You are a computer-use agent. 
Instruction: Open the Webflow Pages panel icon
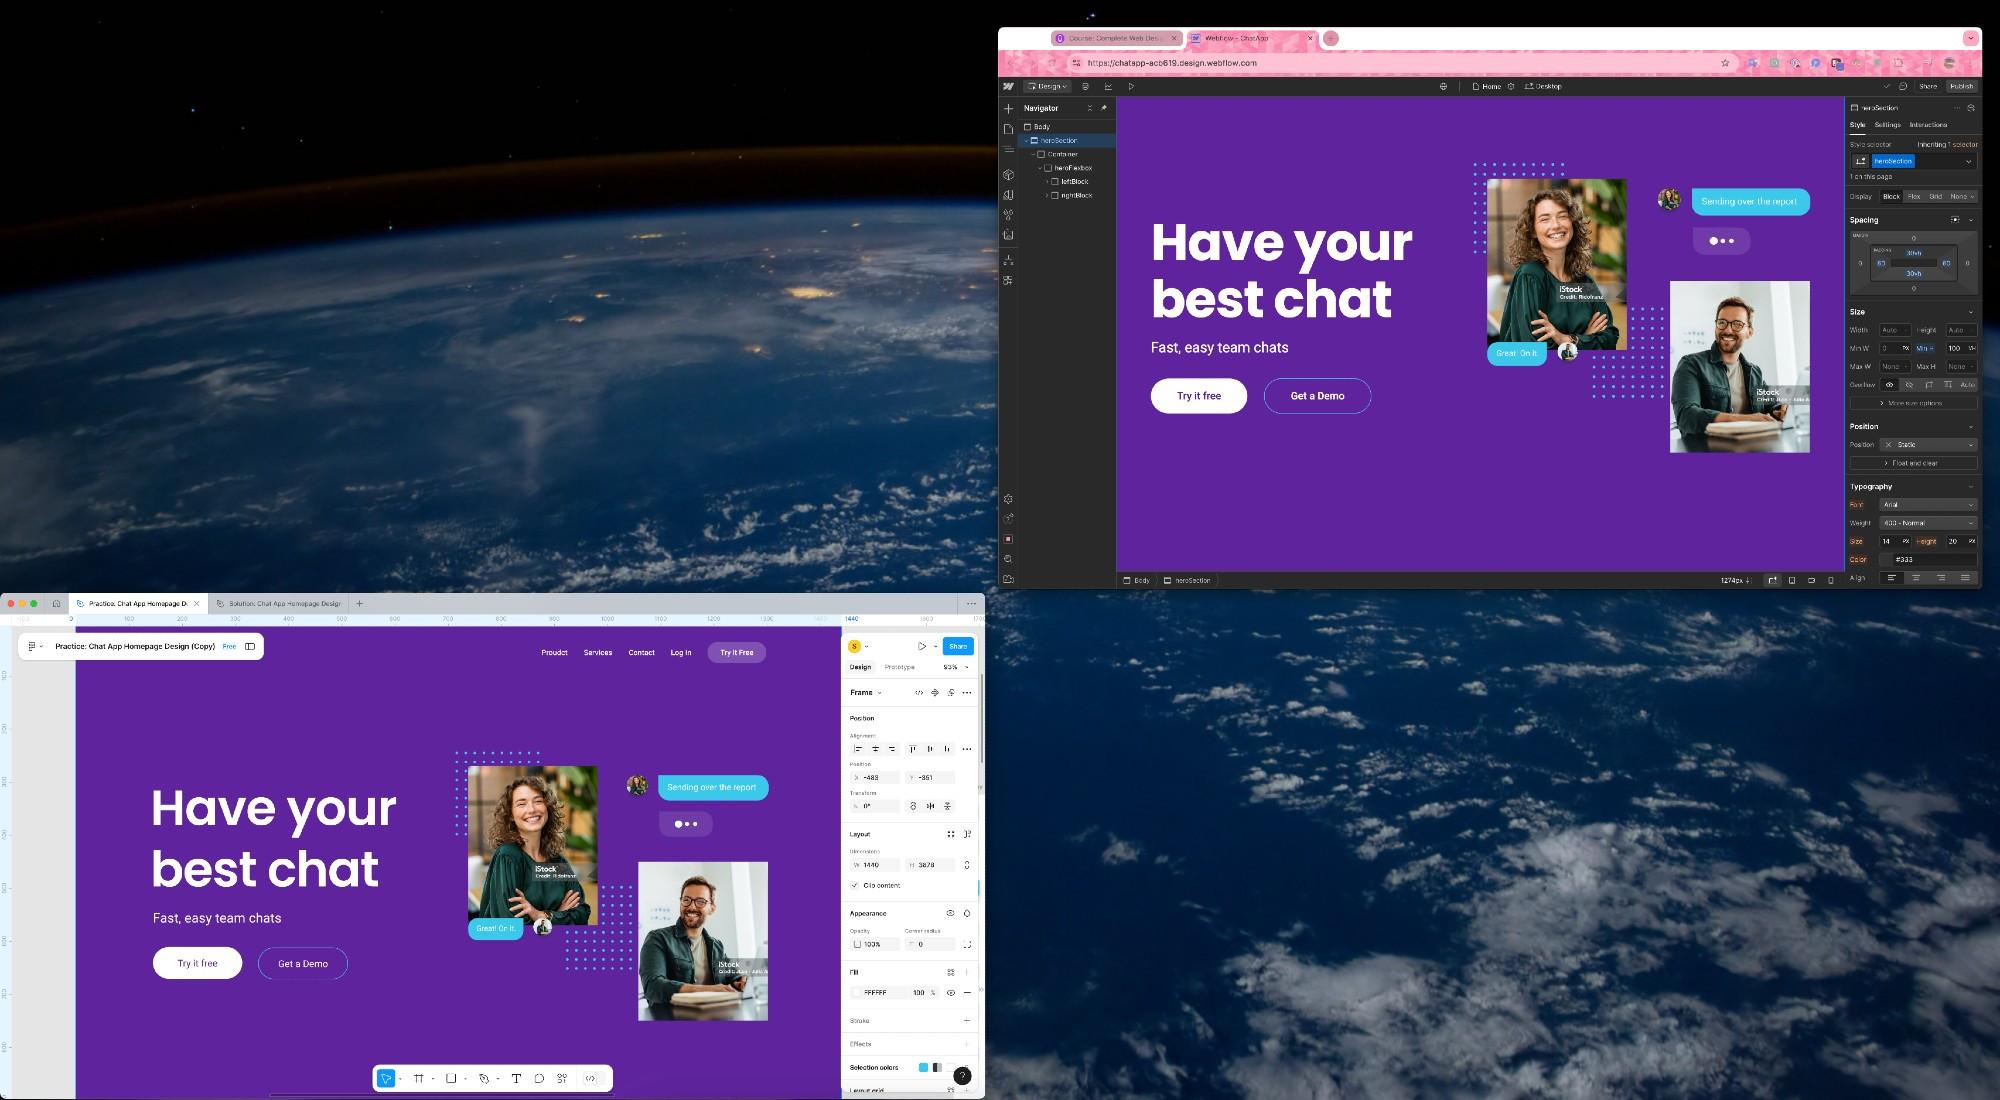pyautogui.click(x=1008, y=129)
